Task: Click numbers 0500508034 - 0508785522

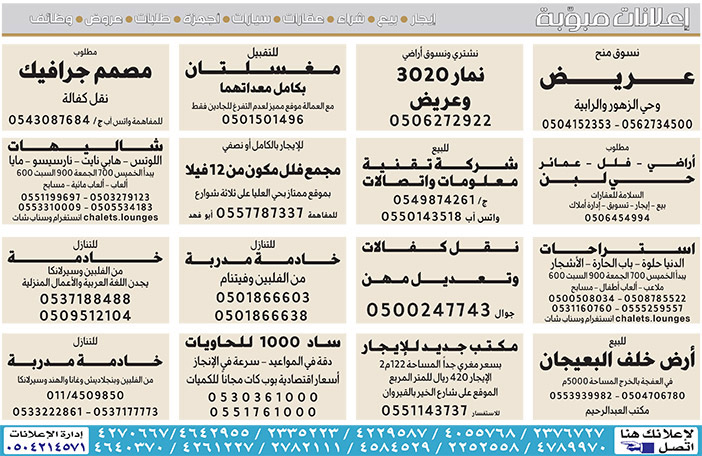Action: tap(617, 298)
